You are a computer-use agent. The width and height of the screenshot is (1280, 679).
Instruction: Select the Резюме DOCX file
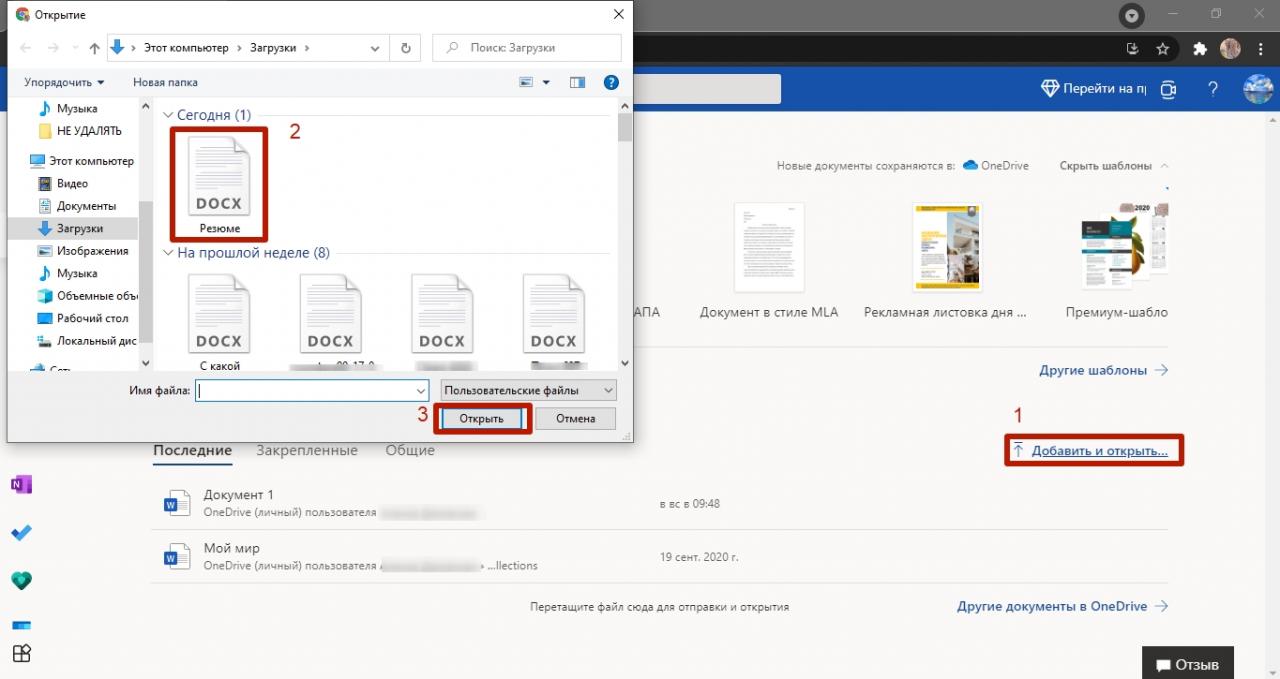219,183
